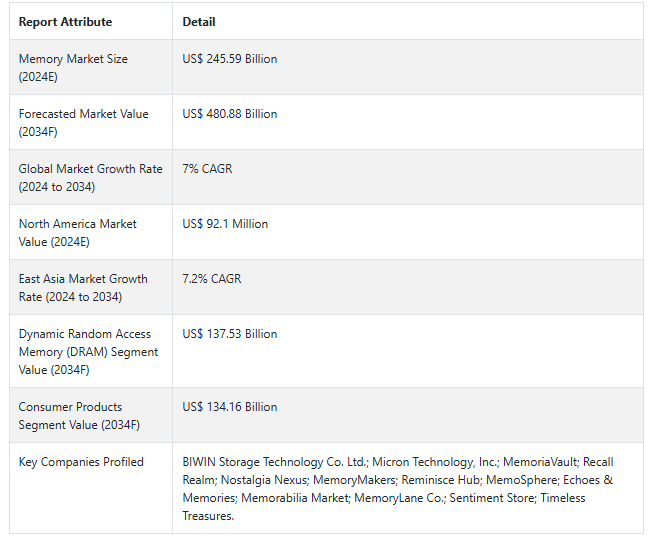Select the North America Market Value cell
The height and width of the screenshot is (538, 651).
click(91, 232)
